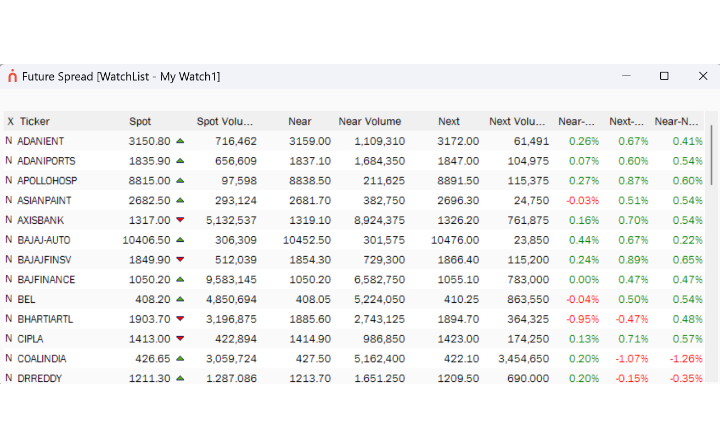This screenshot has height=448, width=720.
Task: Select the COALINDIA ticker
Action: pos(42,358)
